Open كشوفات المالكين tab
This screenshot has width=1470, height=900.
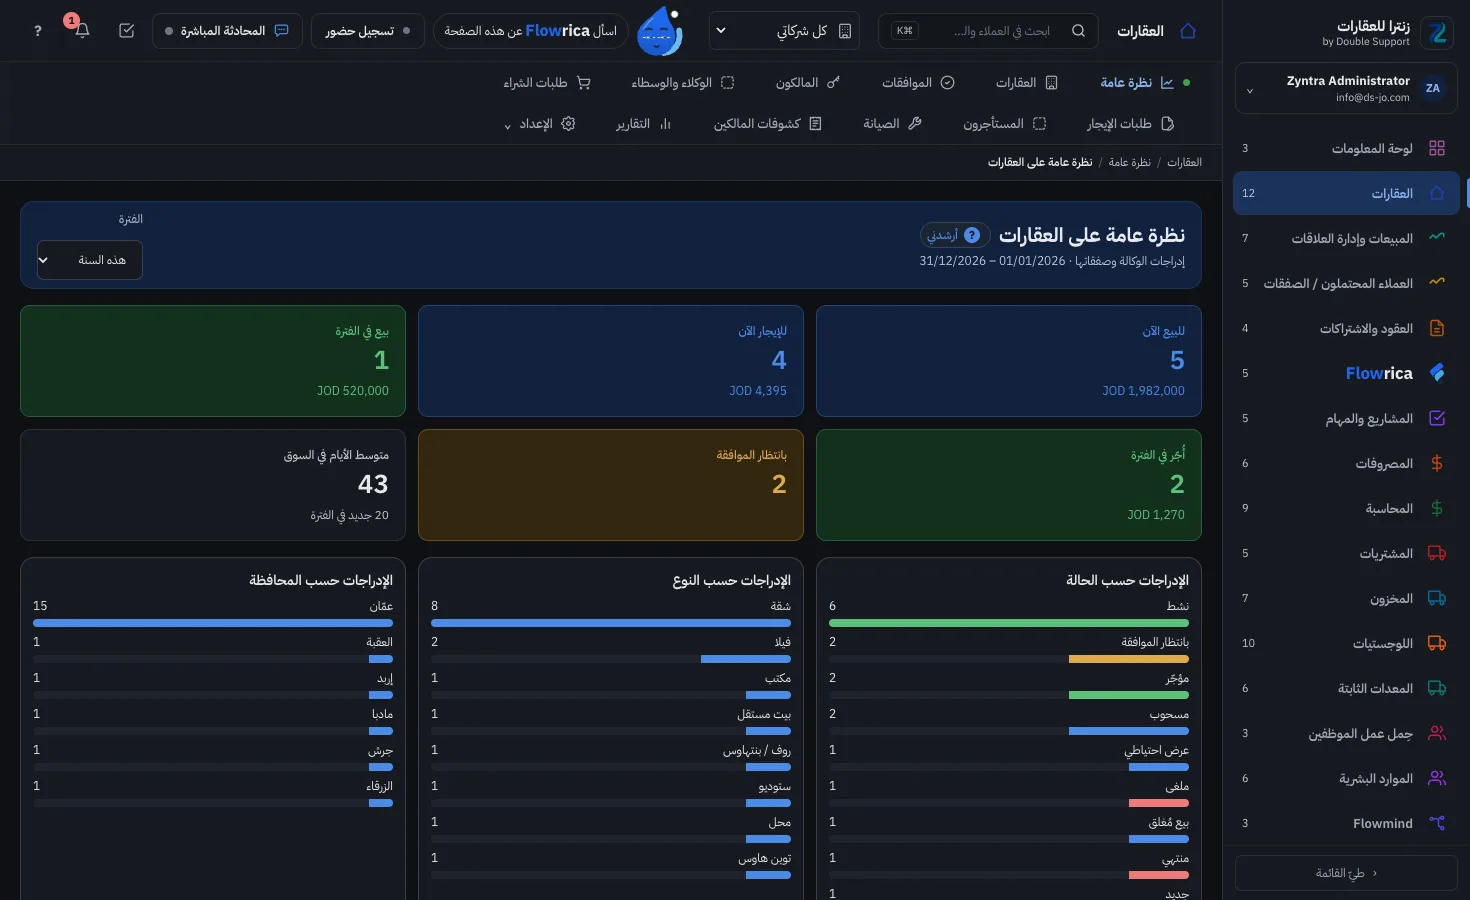[767, 124]
